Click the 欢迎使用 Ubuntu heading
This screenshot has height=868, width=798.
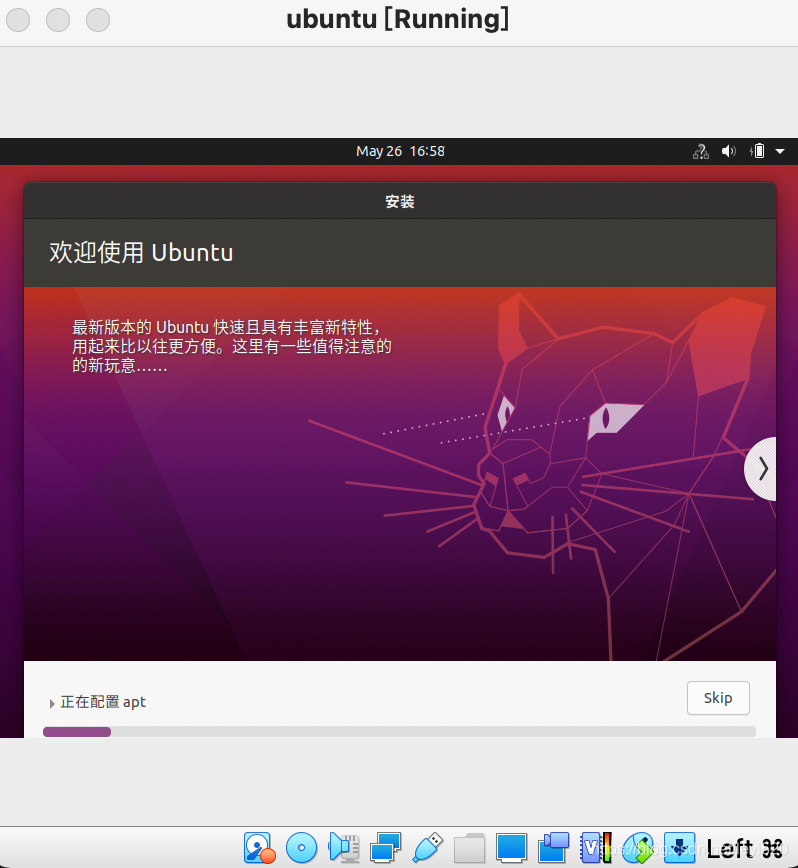point(141,252)
